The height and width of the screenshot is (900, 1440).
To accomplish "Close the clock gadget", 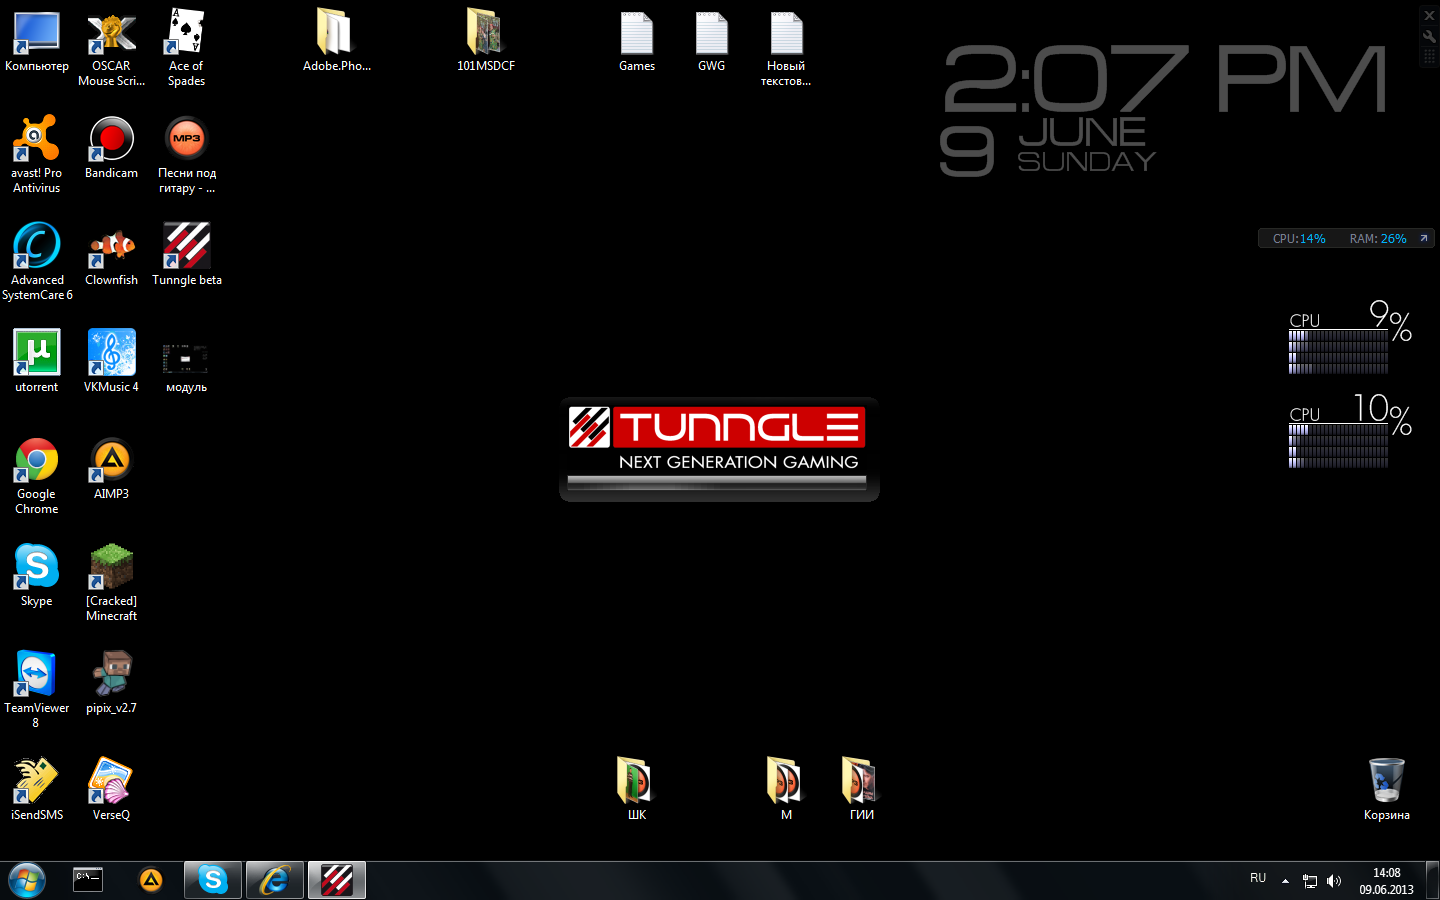I will click(1429, 15).
